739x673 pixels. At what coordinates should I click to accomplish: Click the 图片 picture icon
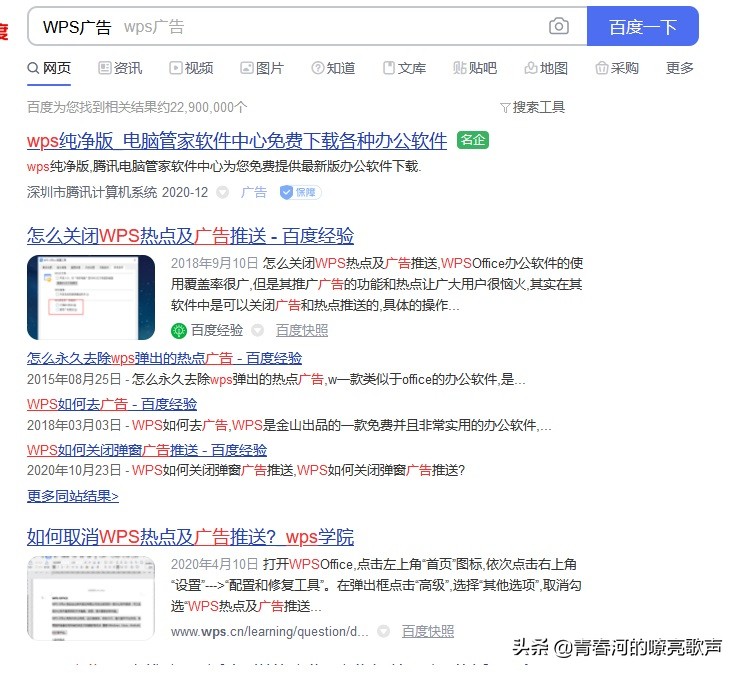tap(246, 68)
